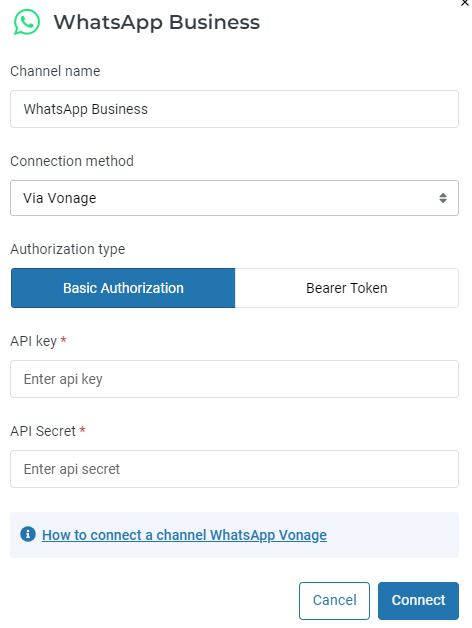Focus the API key input field
The width and height of the screenshot is (472, 628).
coord(234,379)
